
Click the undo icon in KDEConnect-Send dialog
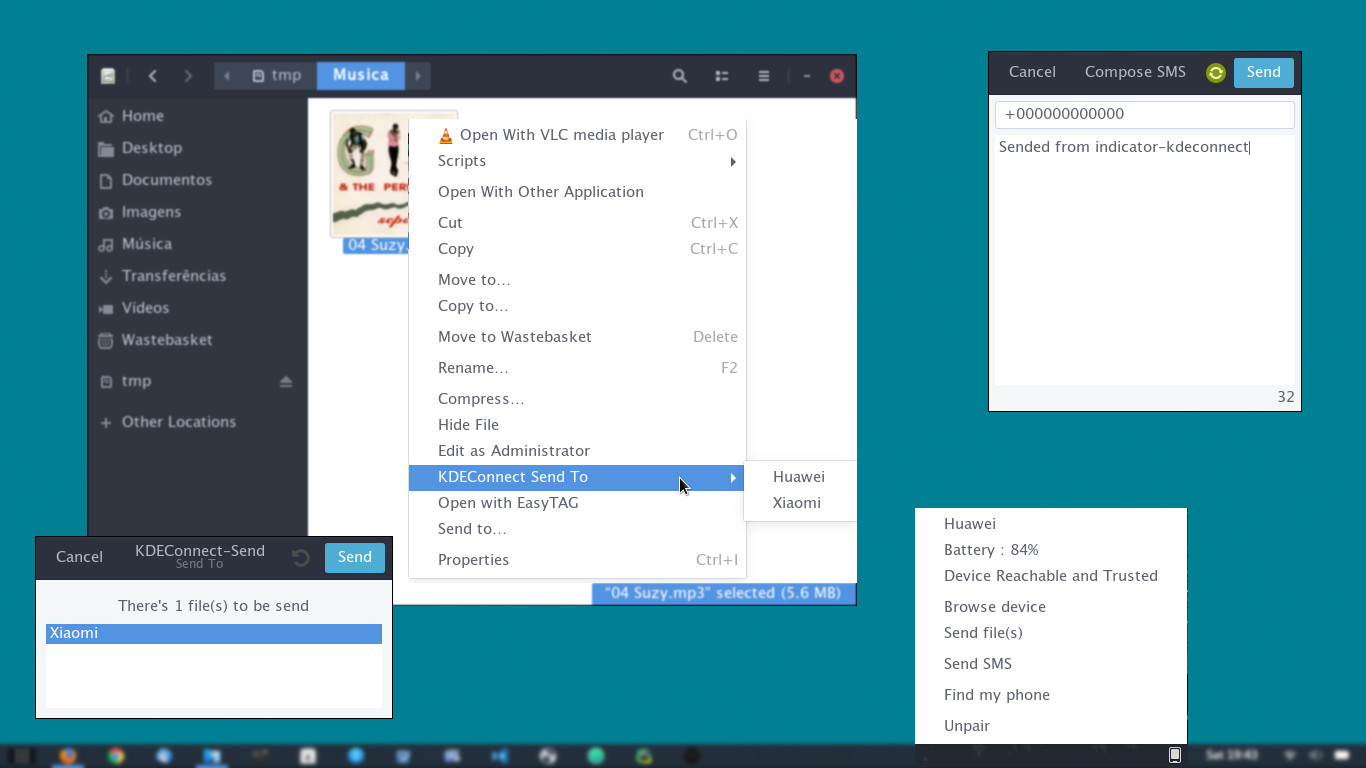[300, 557]
